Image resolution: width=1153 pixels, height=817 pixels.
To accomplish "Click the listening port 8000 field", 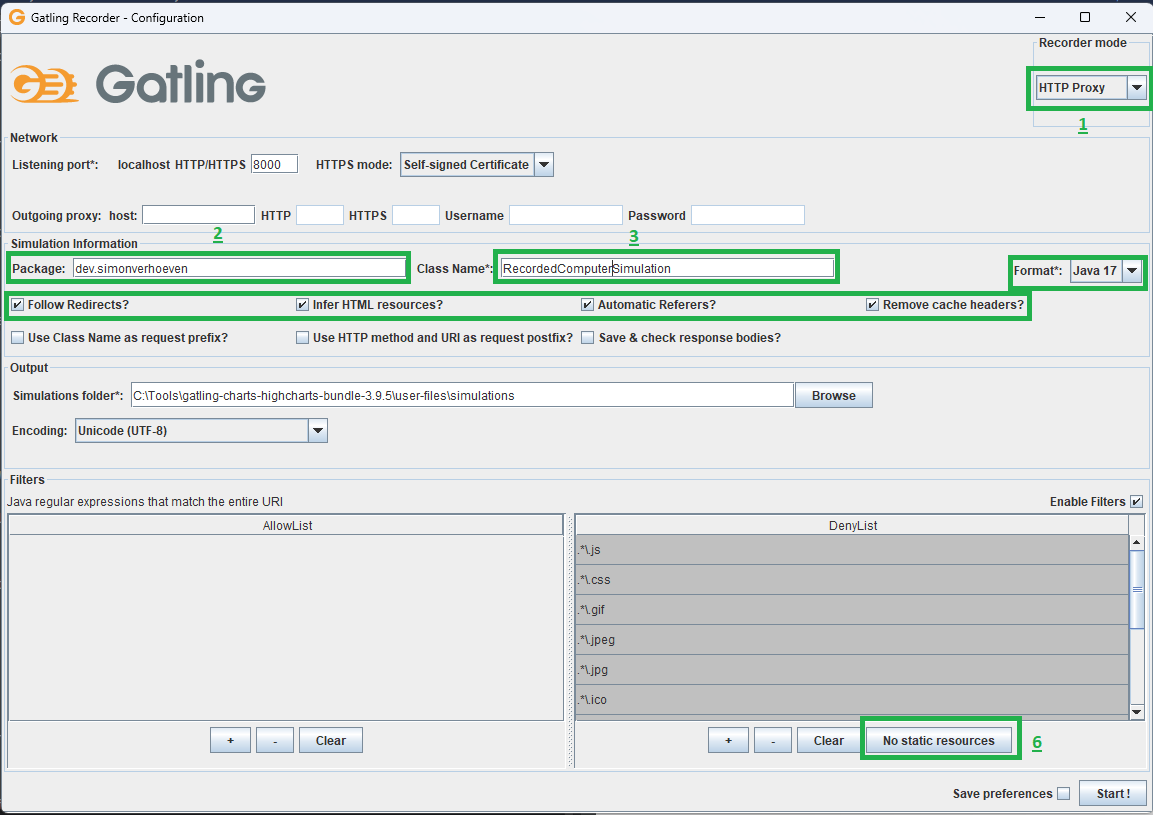I will tap(274, 165).
